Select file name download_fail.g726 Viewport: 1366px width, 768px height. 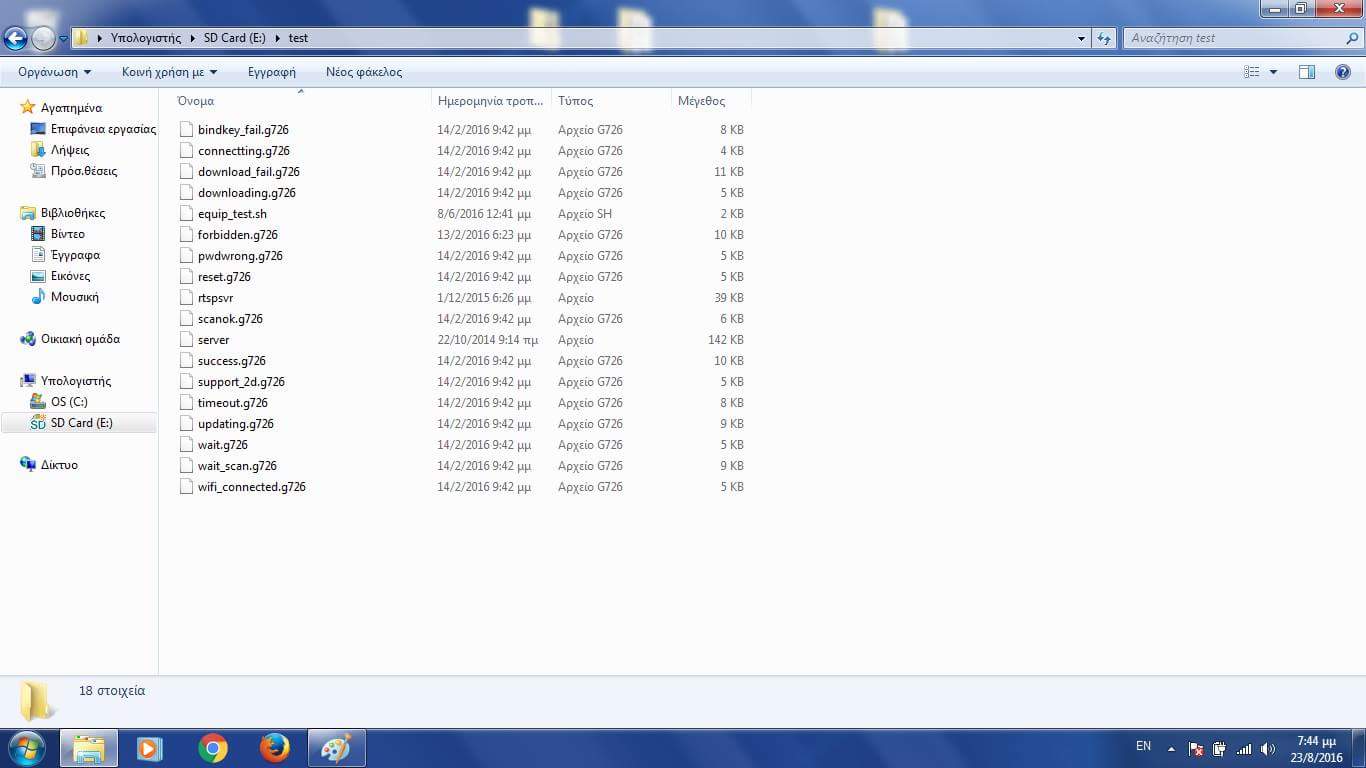point(249,172)
